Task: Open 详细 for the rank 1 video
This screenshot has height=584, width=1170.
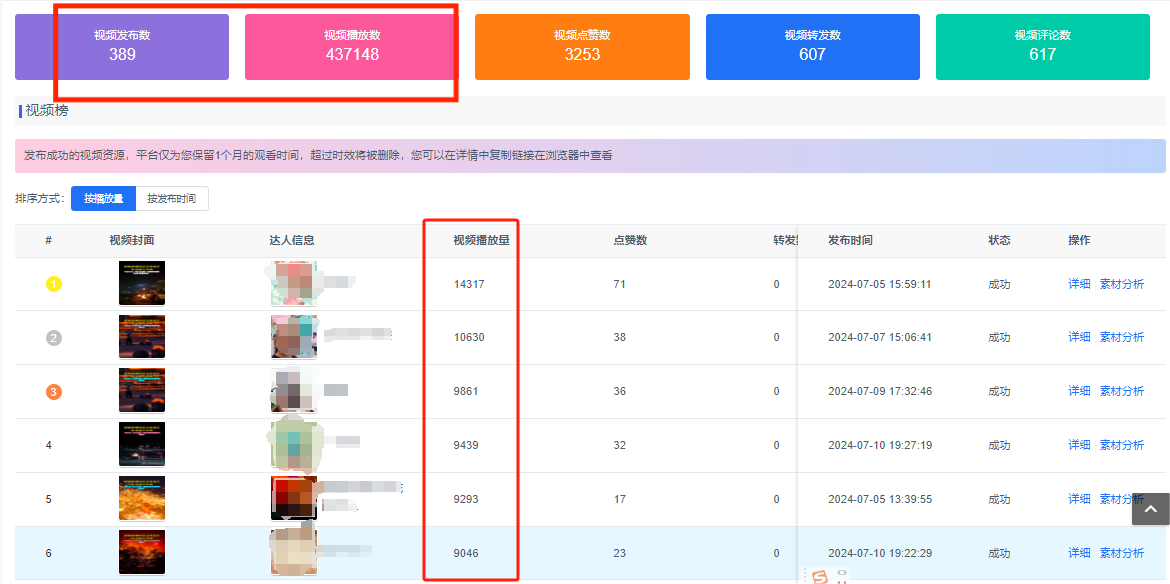Action: click(x=1079, y=284)
